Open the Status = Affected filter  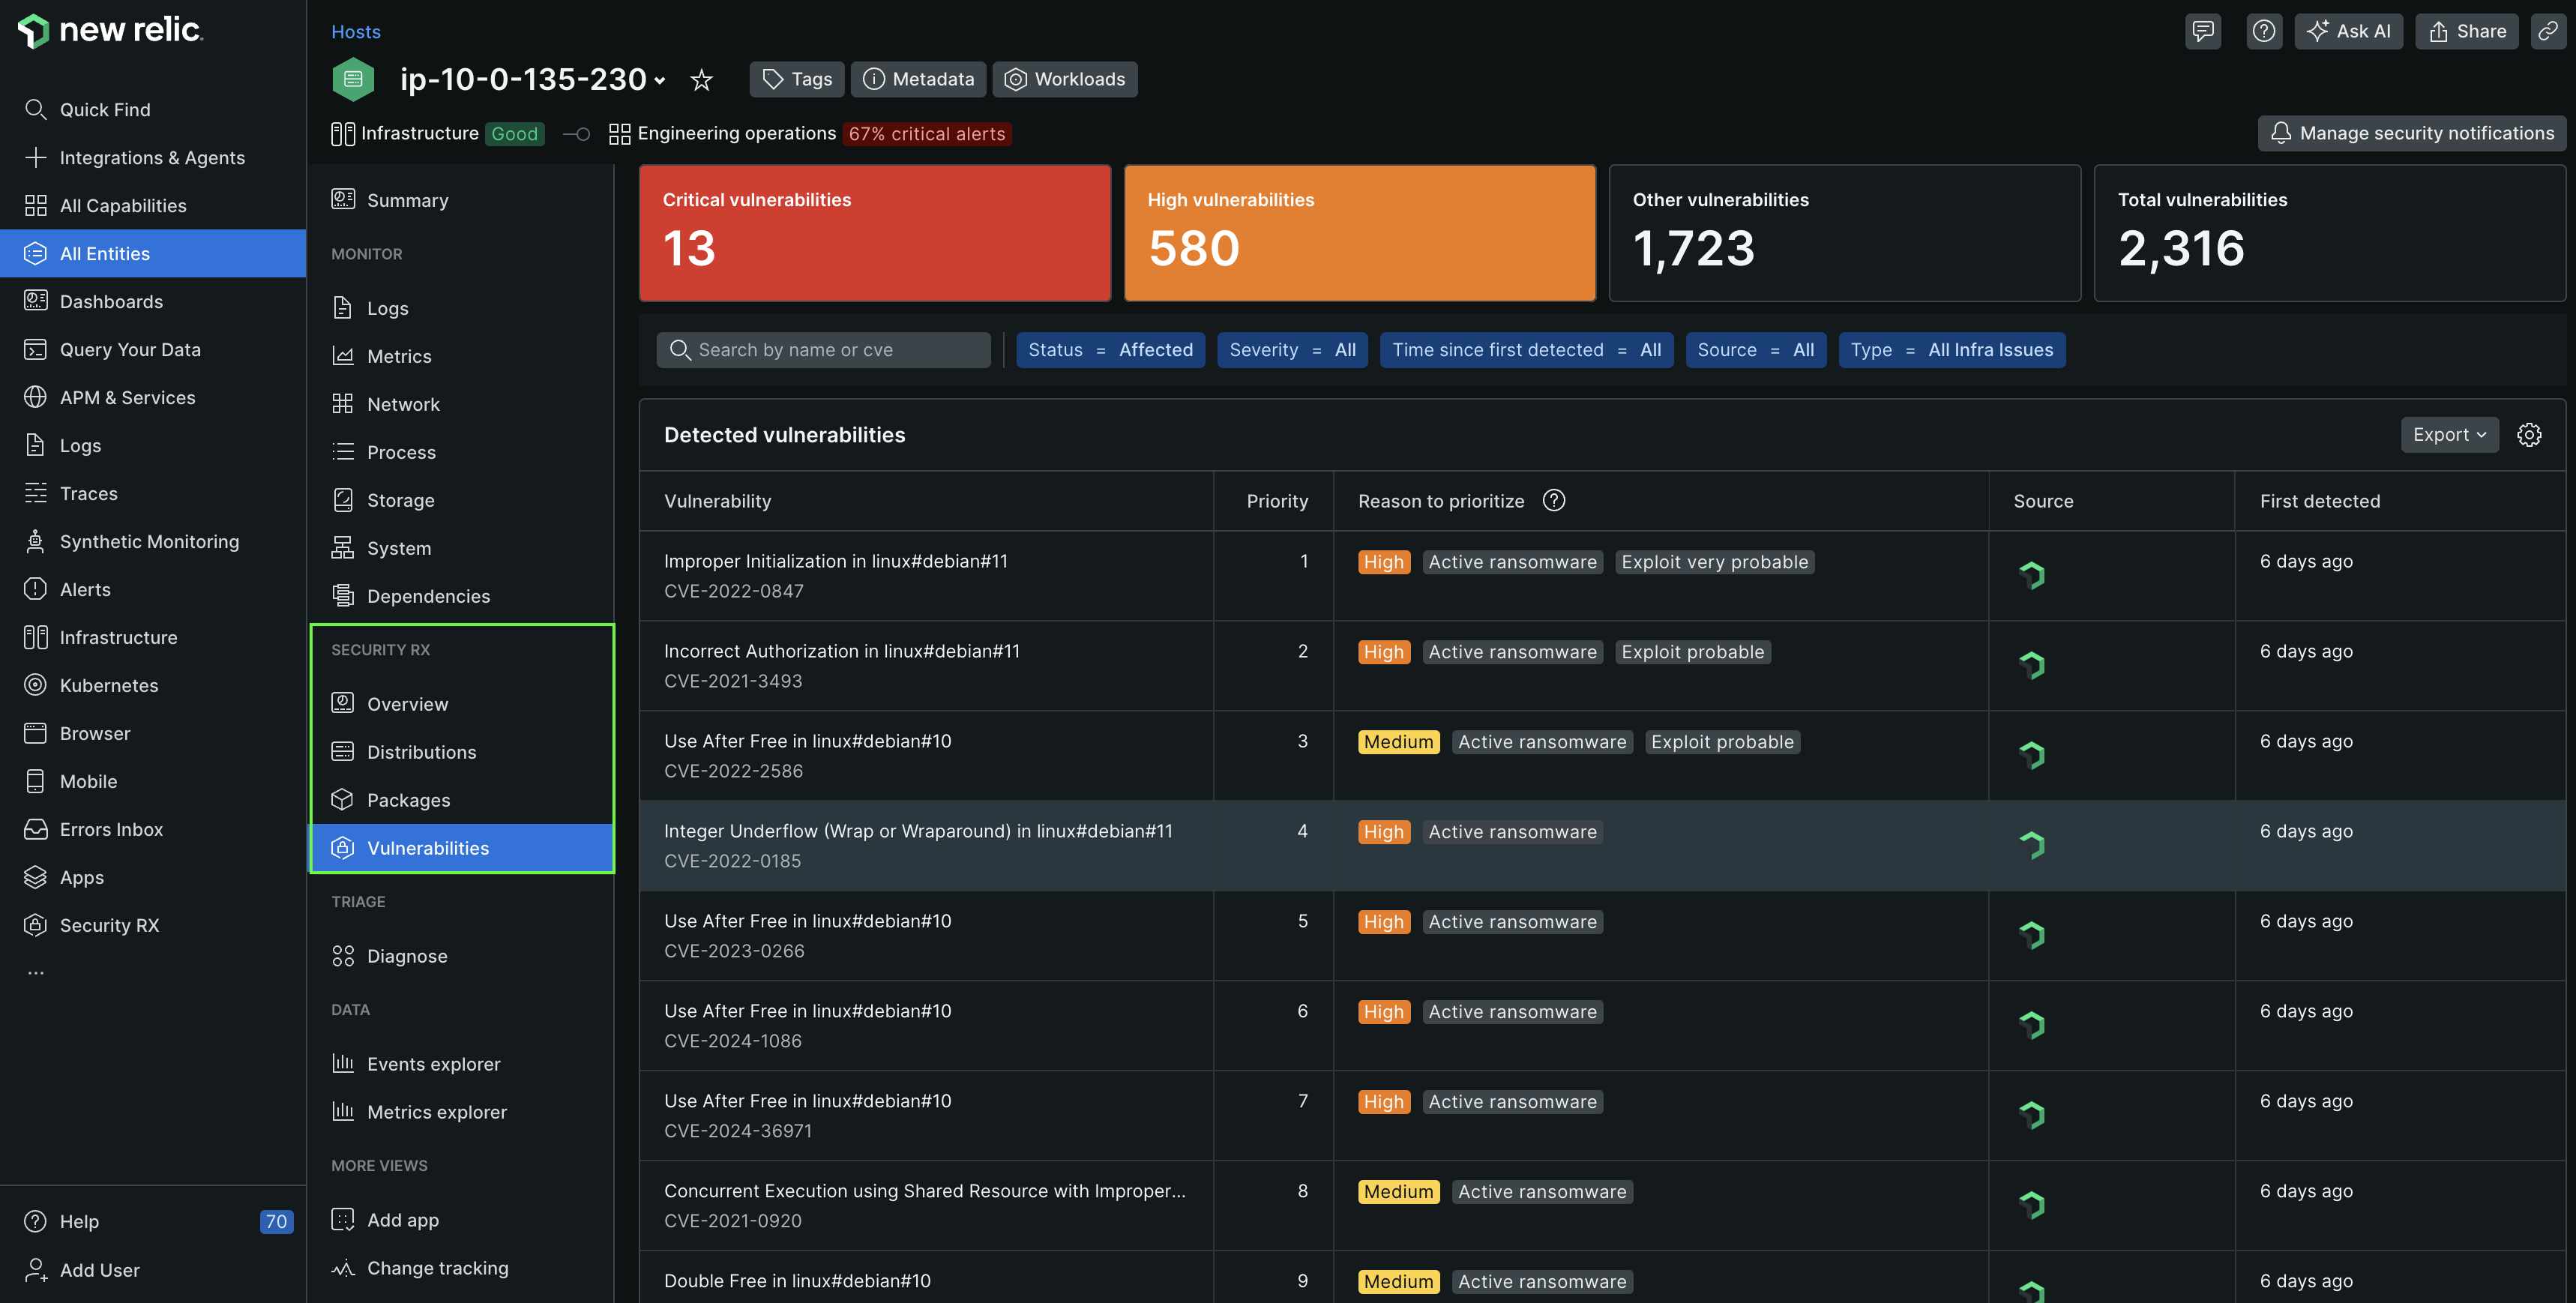pyautogui.click(x=1110, y=350)
